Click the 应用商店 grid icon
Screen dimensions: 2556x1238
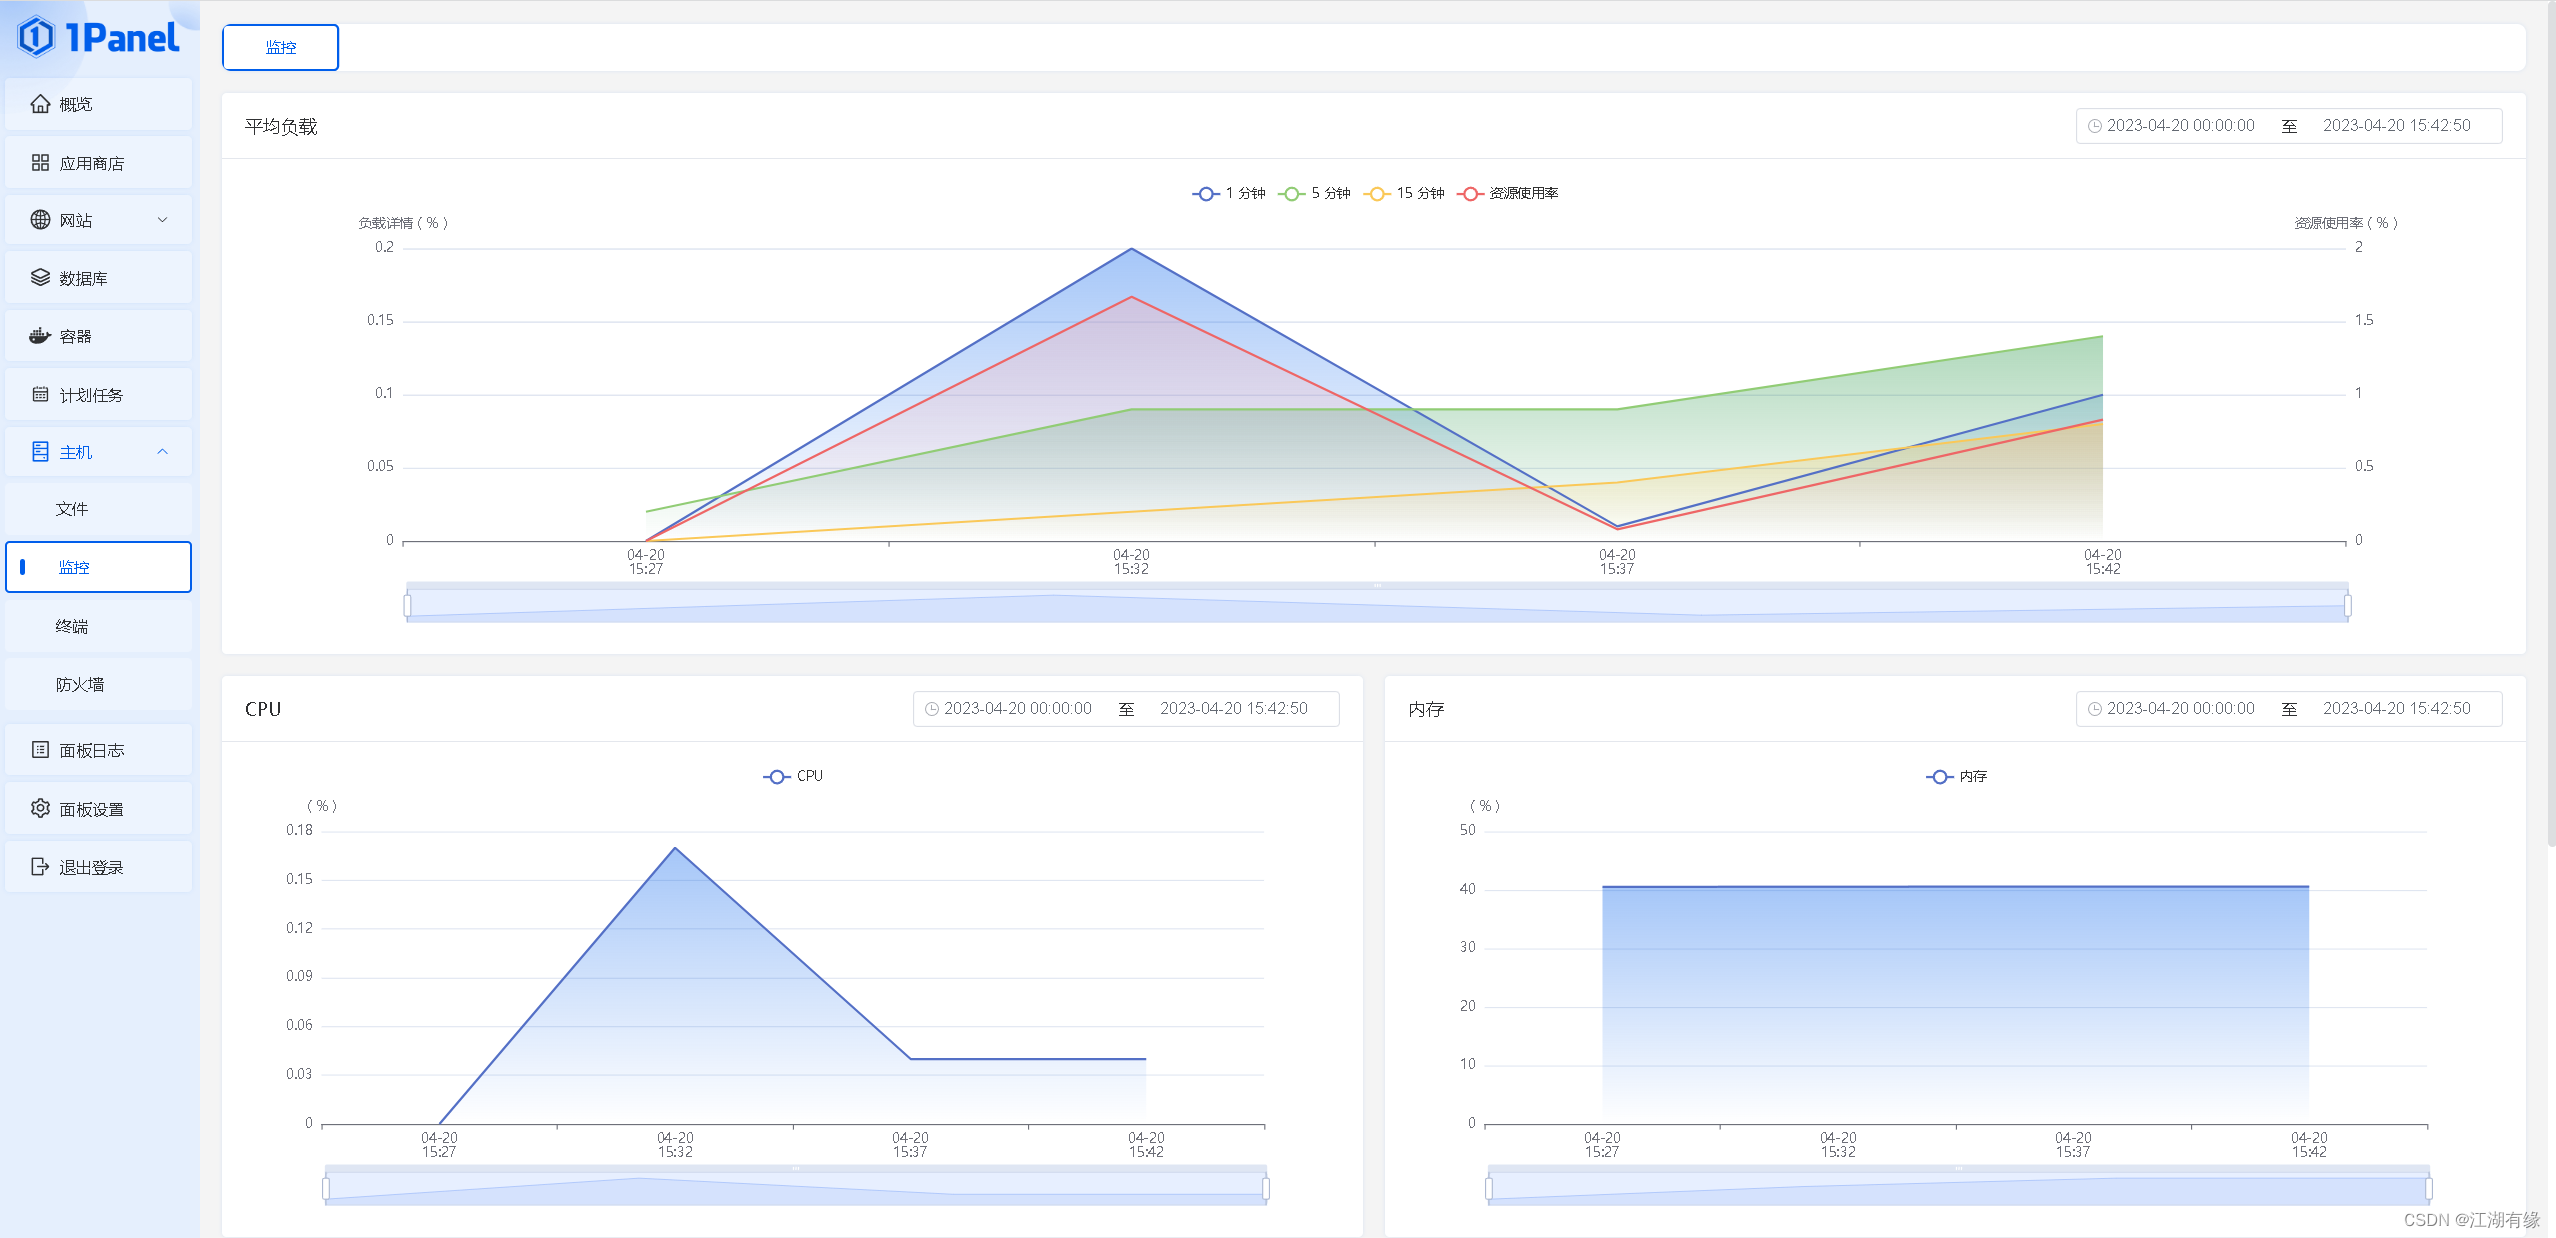[40, 163]
